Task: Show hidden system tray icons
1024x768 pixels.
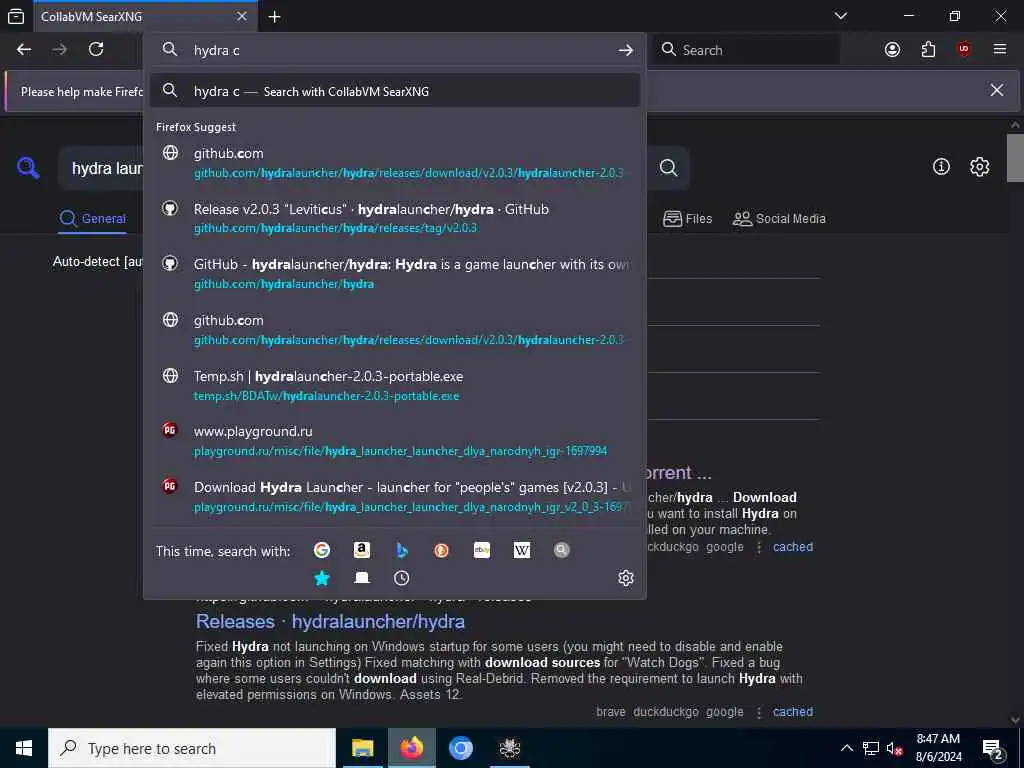Action: 846,748
